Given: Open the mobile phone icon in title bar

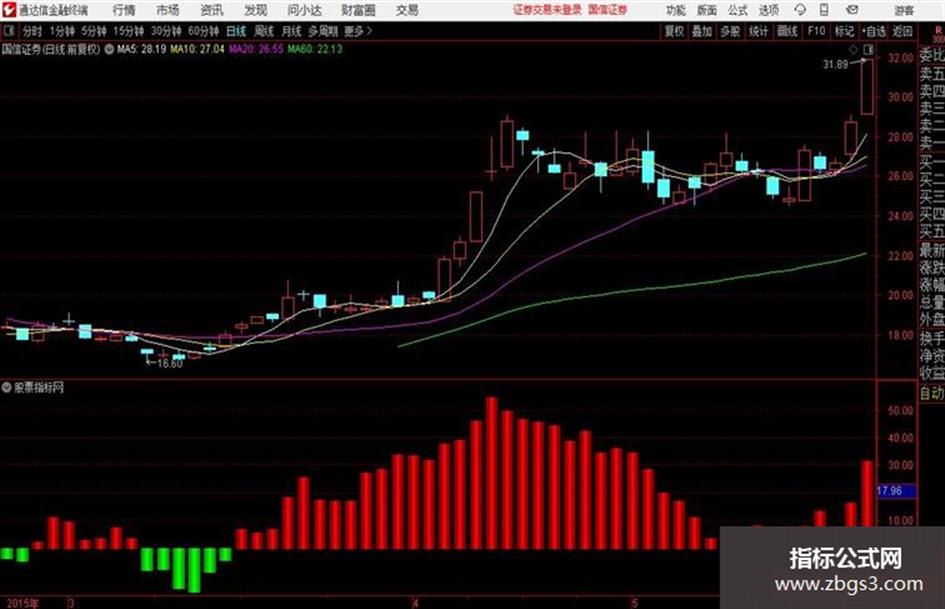Looking at the screenshot, I should point(824,10).
